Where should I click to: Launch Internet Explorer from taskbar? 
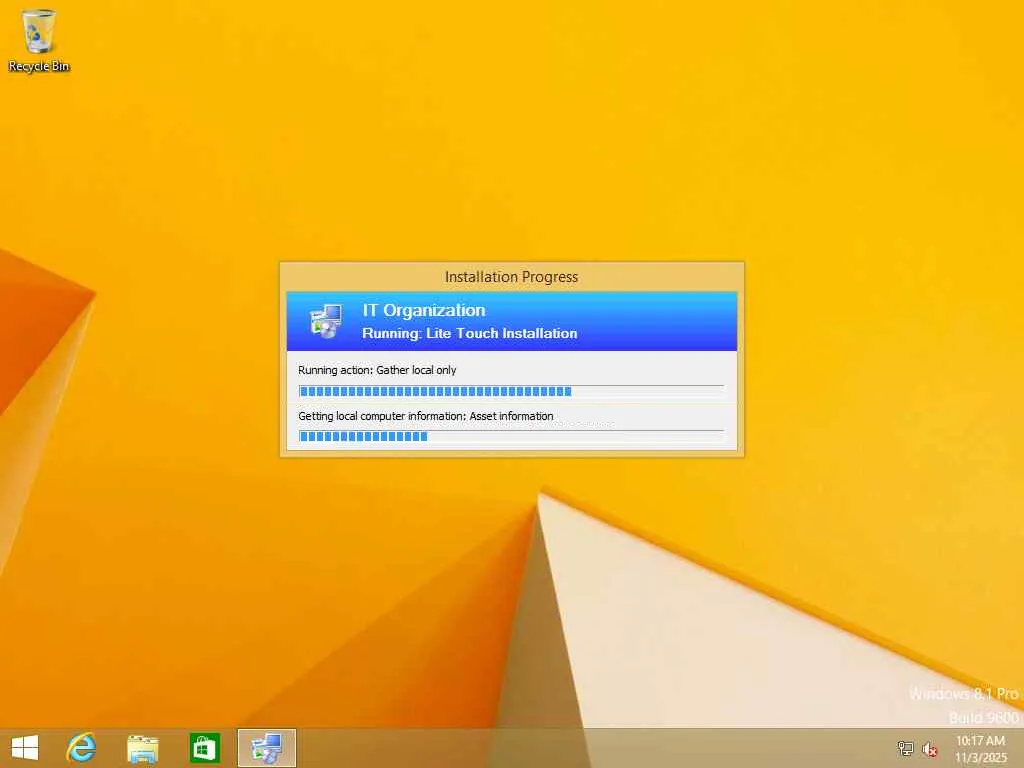pyautogui.click(x=82, y=748)
